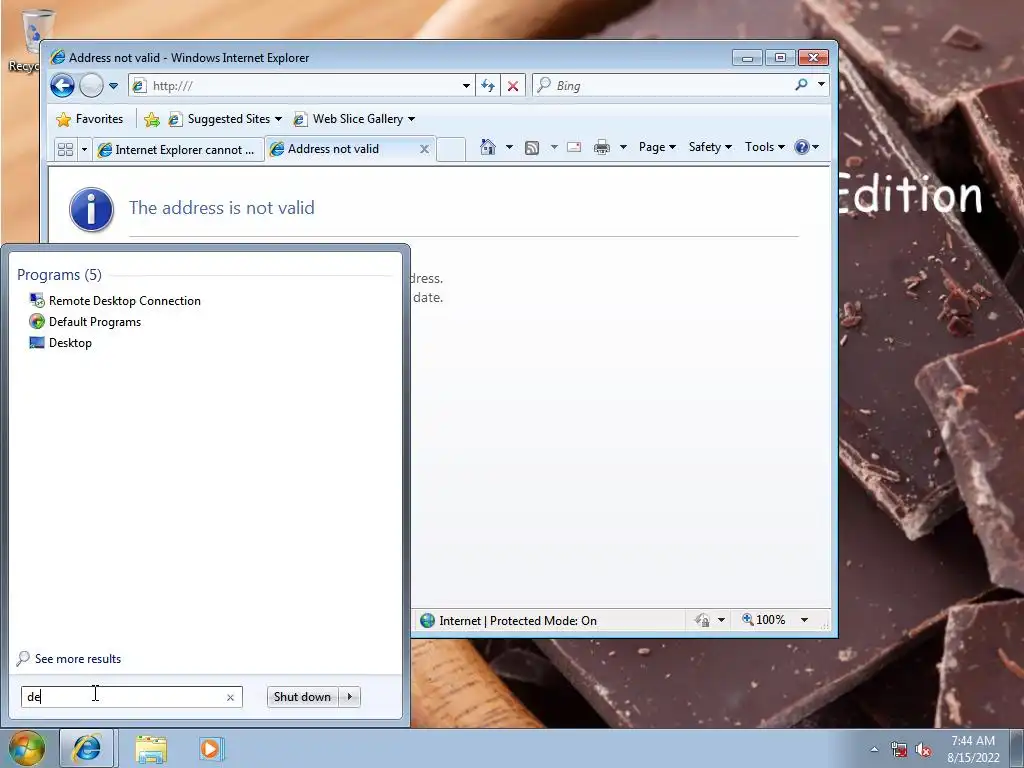Open the recent pages dropdown arrow
This screenshot has width=1024, height=768.
114,86
